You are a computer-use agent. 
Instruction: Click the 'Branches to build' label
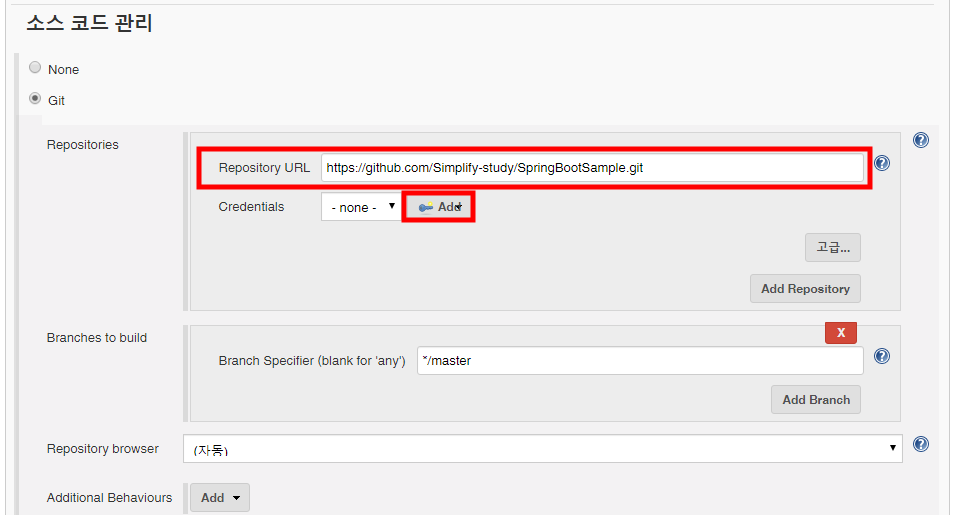[97, 338]
